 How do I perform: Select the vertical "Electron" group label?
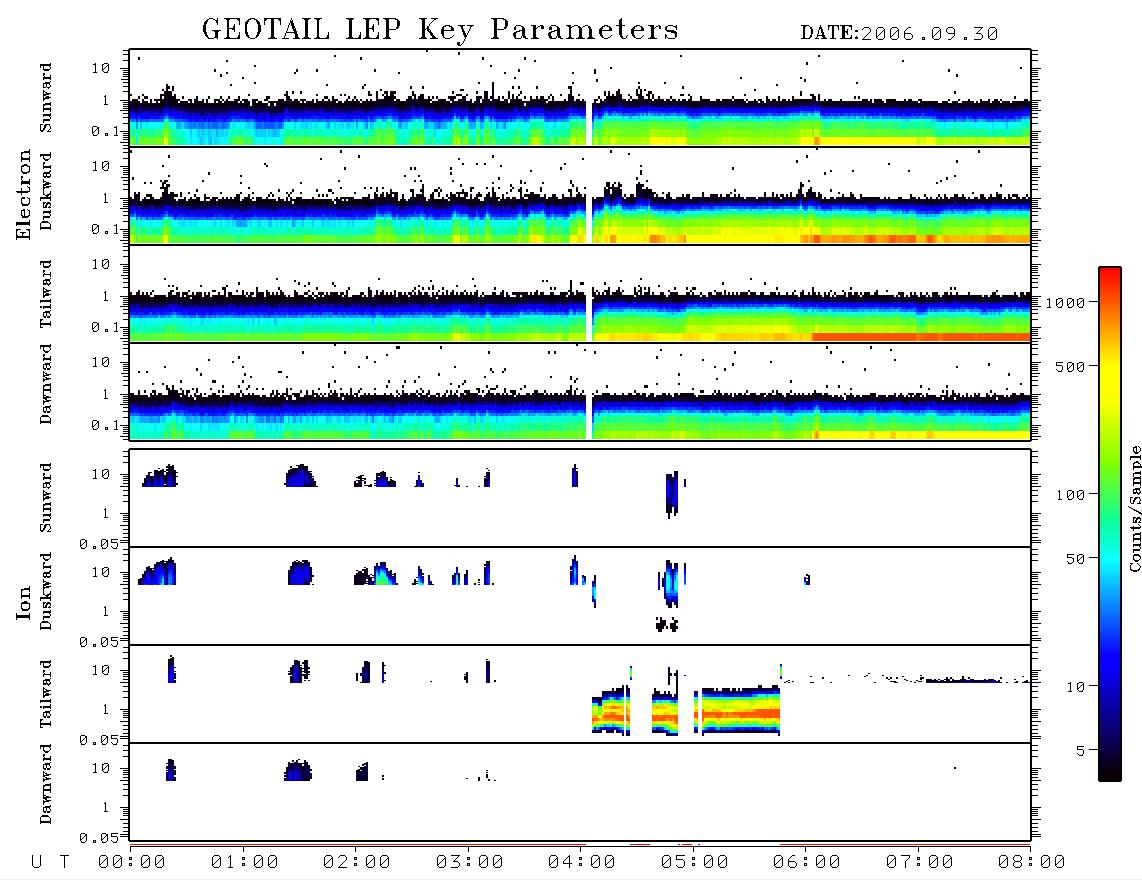24,195
